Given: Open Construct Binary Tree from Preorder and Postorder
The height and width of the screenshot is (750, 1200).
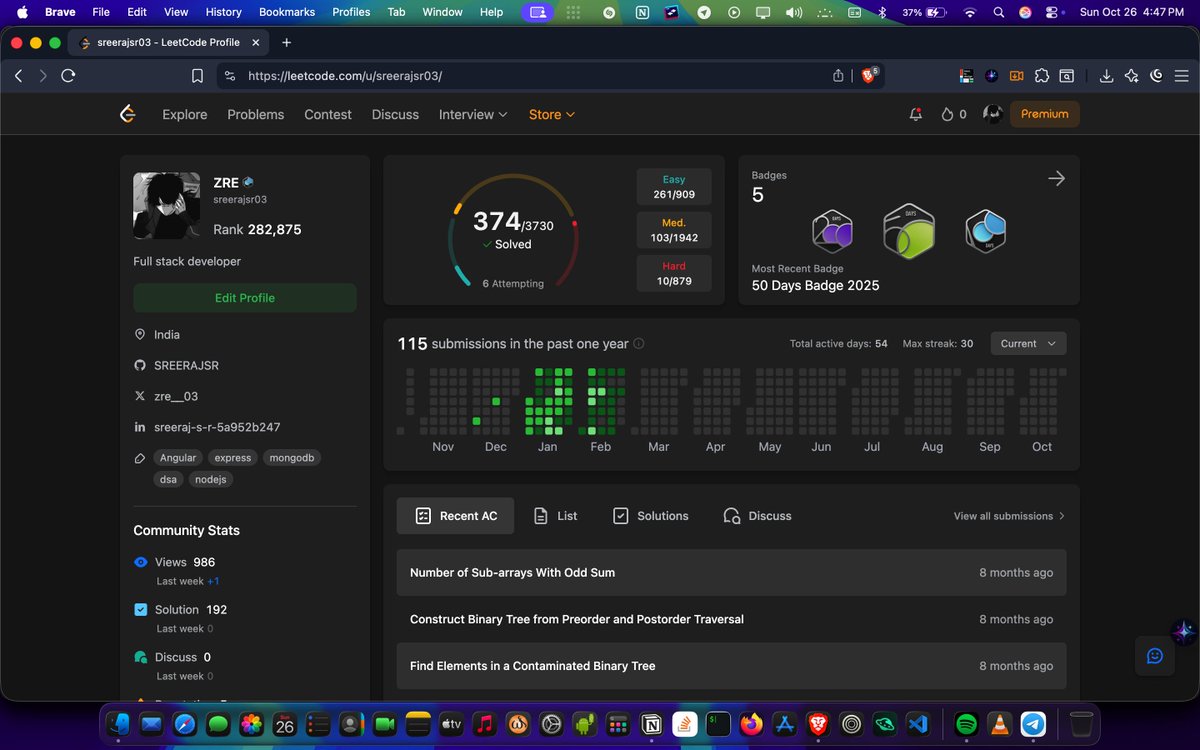Looking at the screenshot, I should 731,619.
